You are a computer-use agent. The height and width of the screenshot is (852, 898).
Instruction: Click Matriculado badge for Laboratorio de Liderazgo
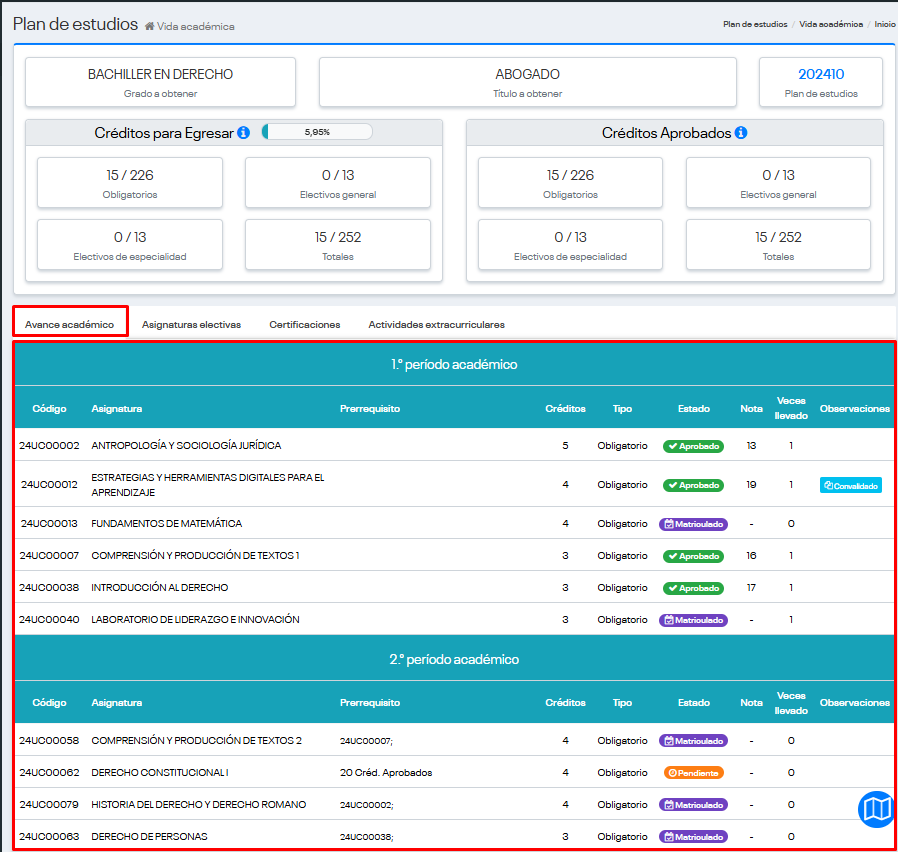tap(693, 620)
